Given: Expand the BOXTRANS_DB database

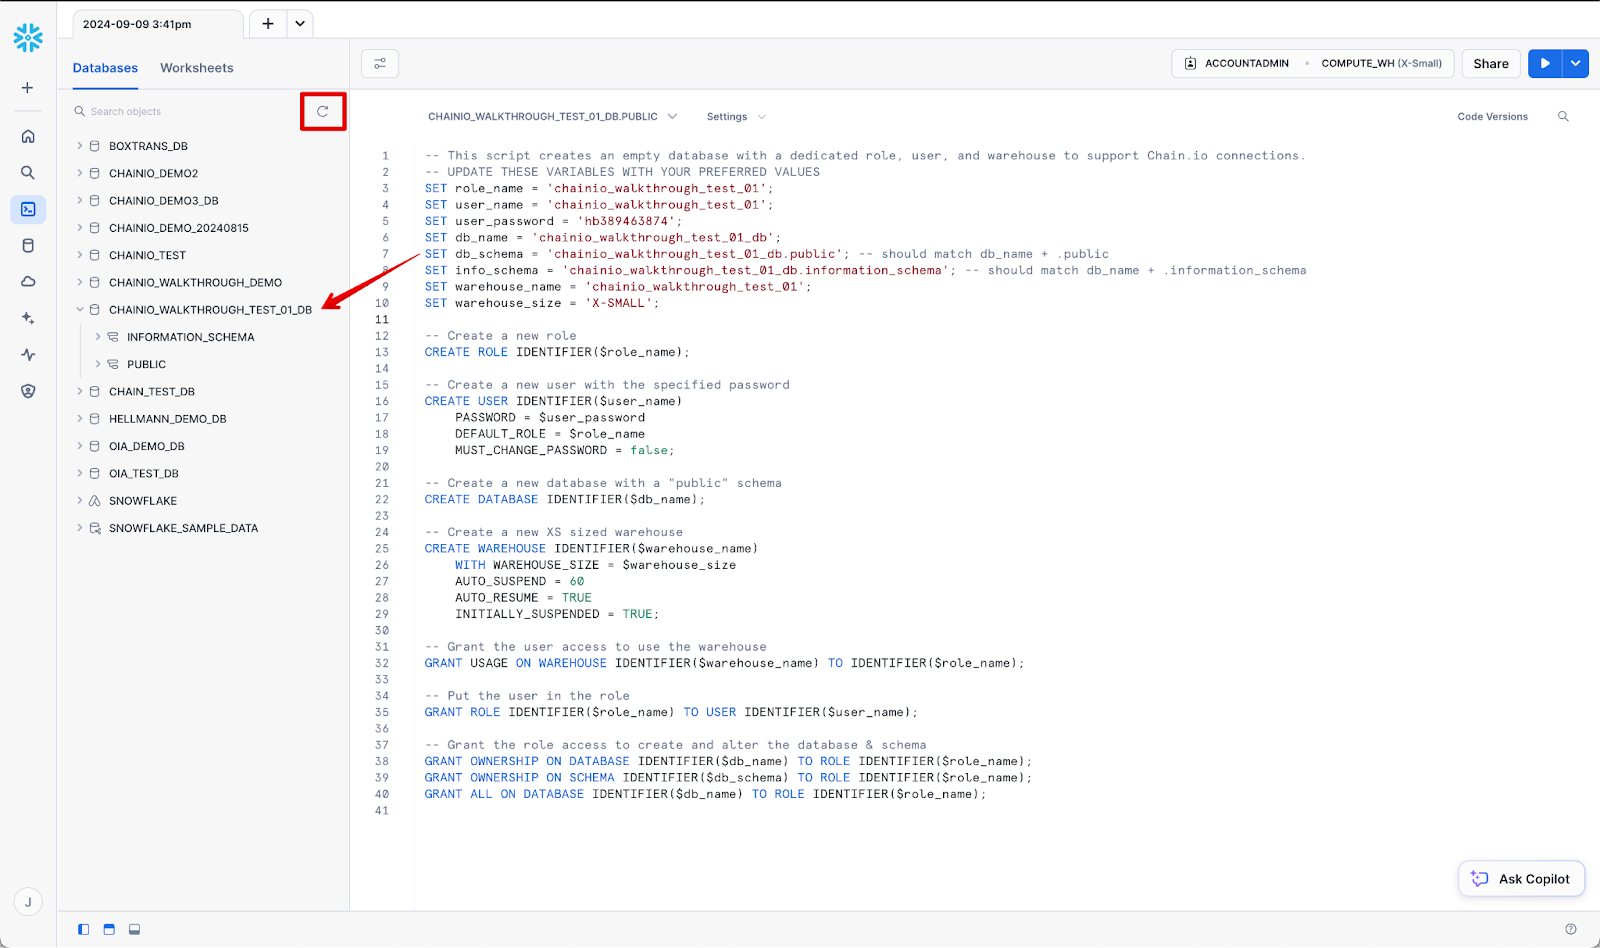Looking at the screenshot, I should [x=80, y=146].
